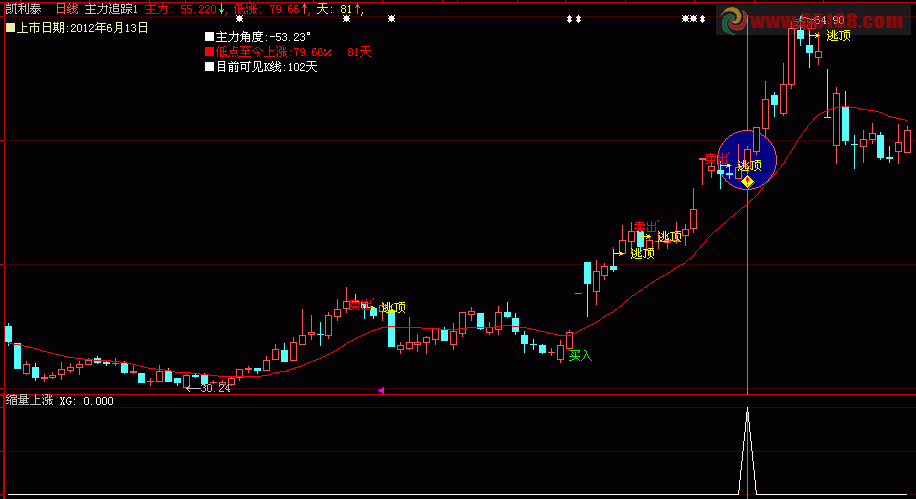
Task: Select the red square before 低点至今上涨
Action: [209, 52]
